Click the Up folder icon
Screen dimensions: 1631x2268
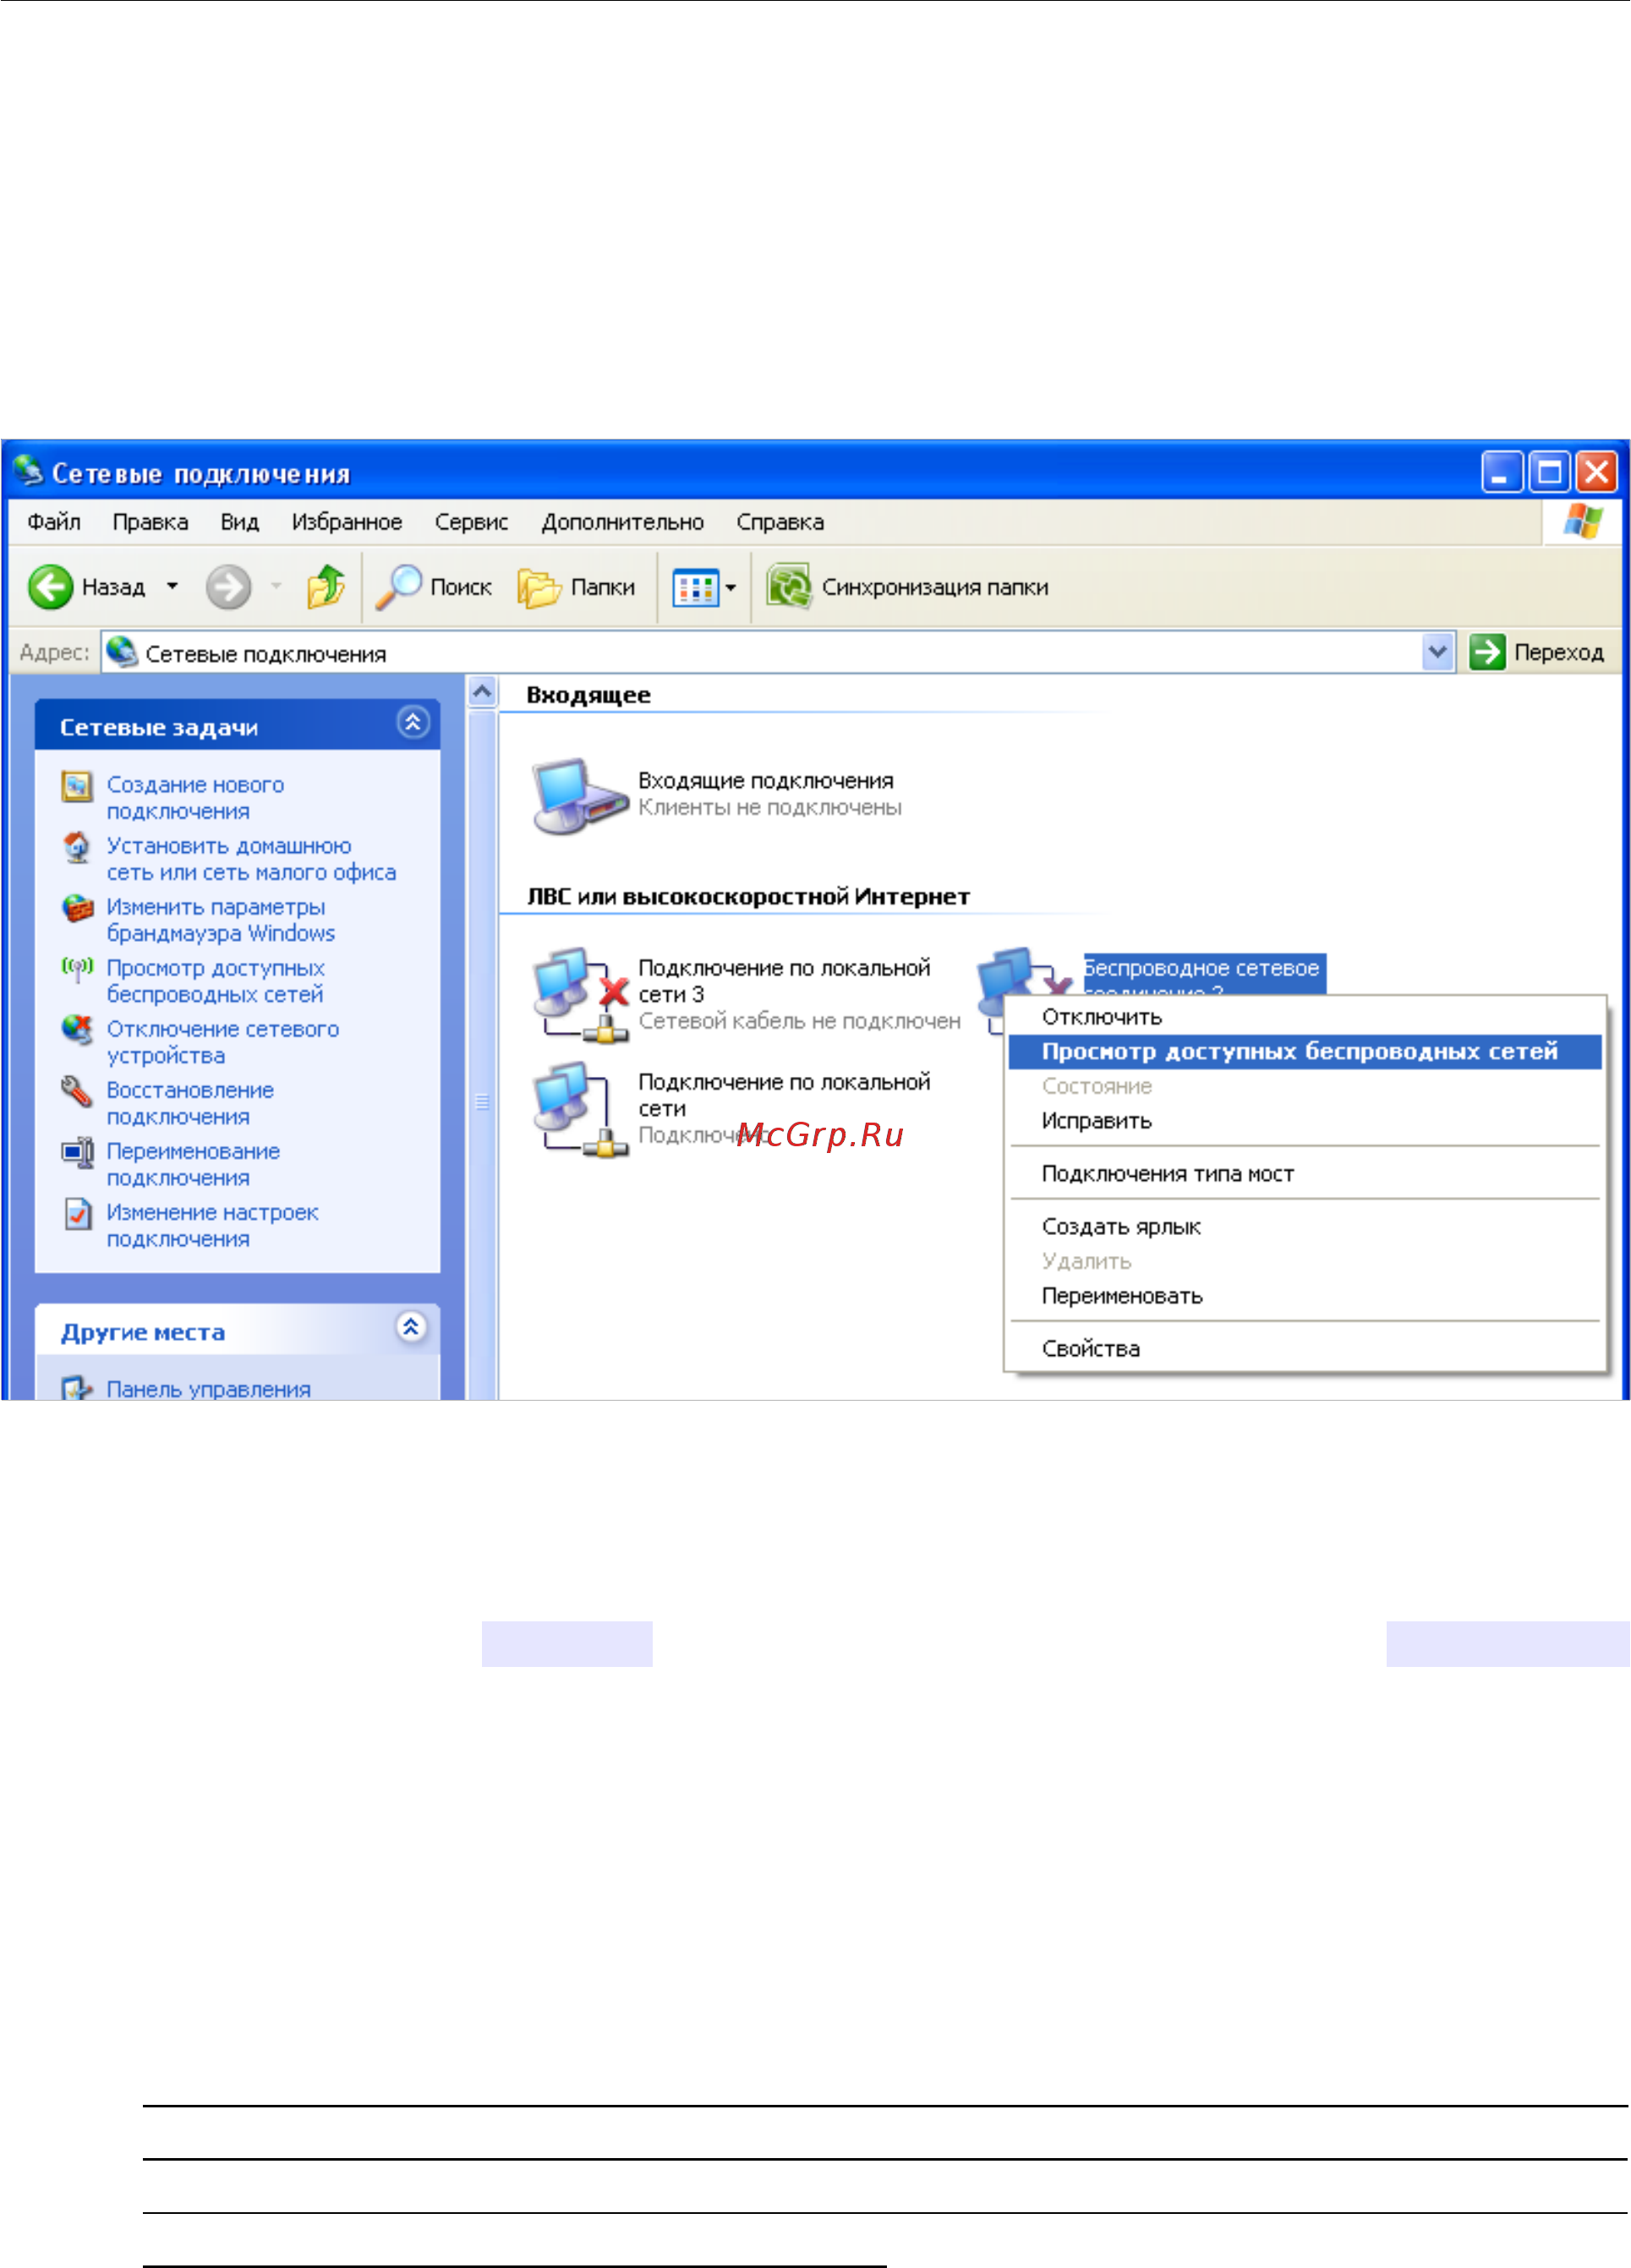(x=325, y=587)
